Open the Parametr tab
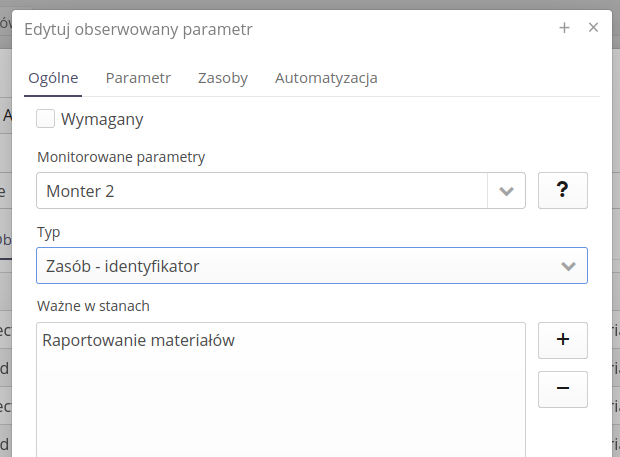The height and width of the screenshot is (457, 620). [x=138, y=78]
